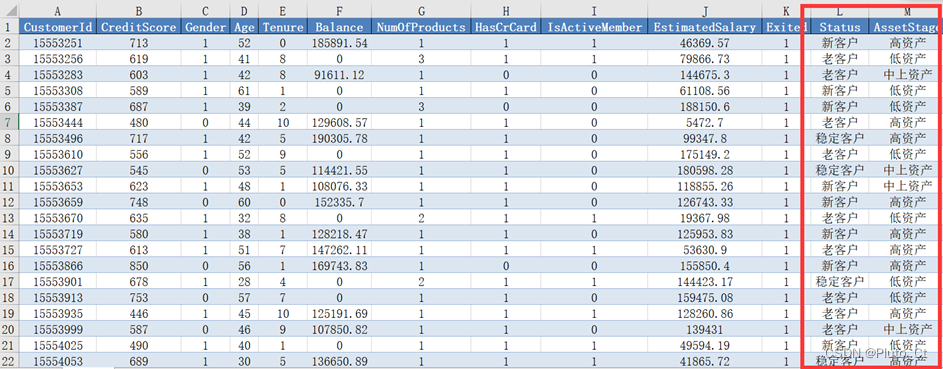Image resolution: width=943 pixels, height=369 pixels.
Task: Click salary value 5472.7
Action: pyautogui.click(x=705, y=123)
